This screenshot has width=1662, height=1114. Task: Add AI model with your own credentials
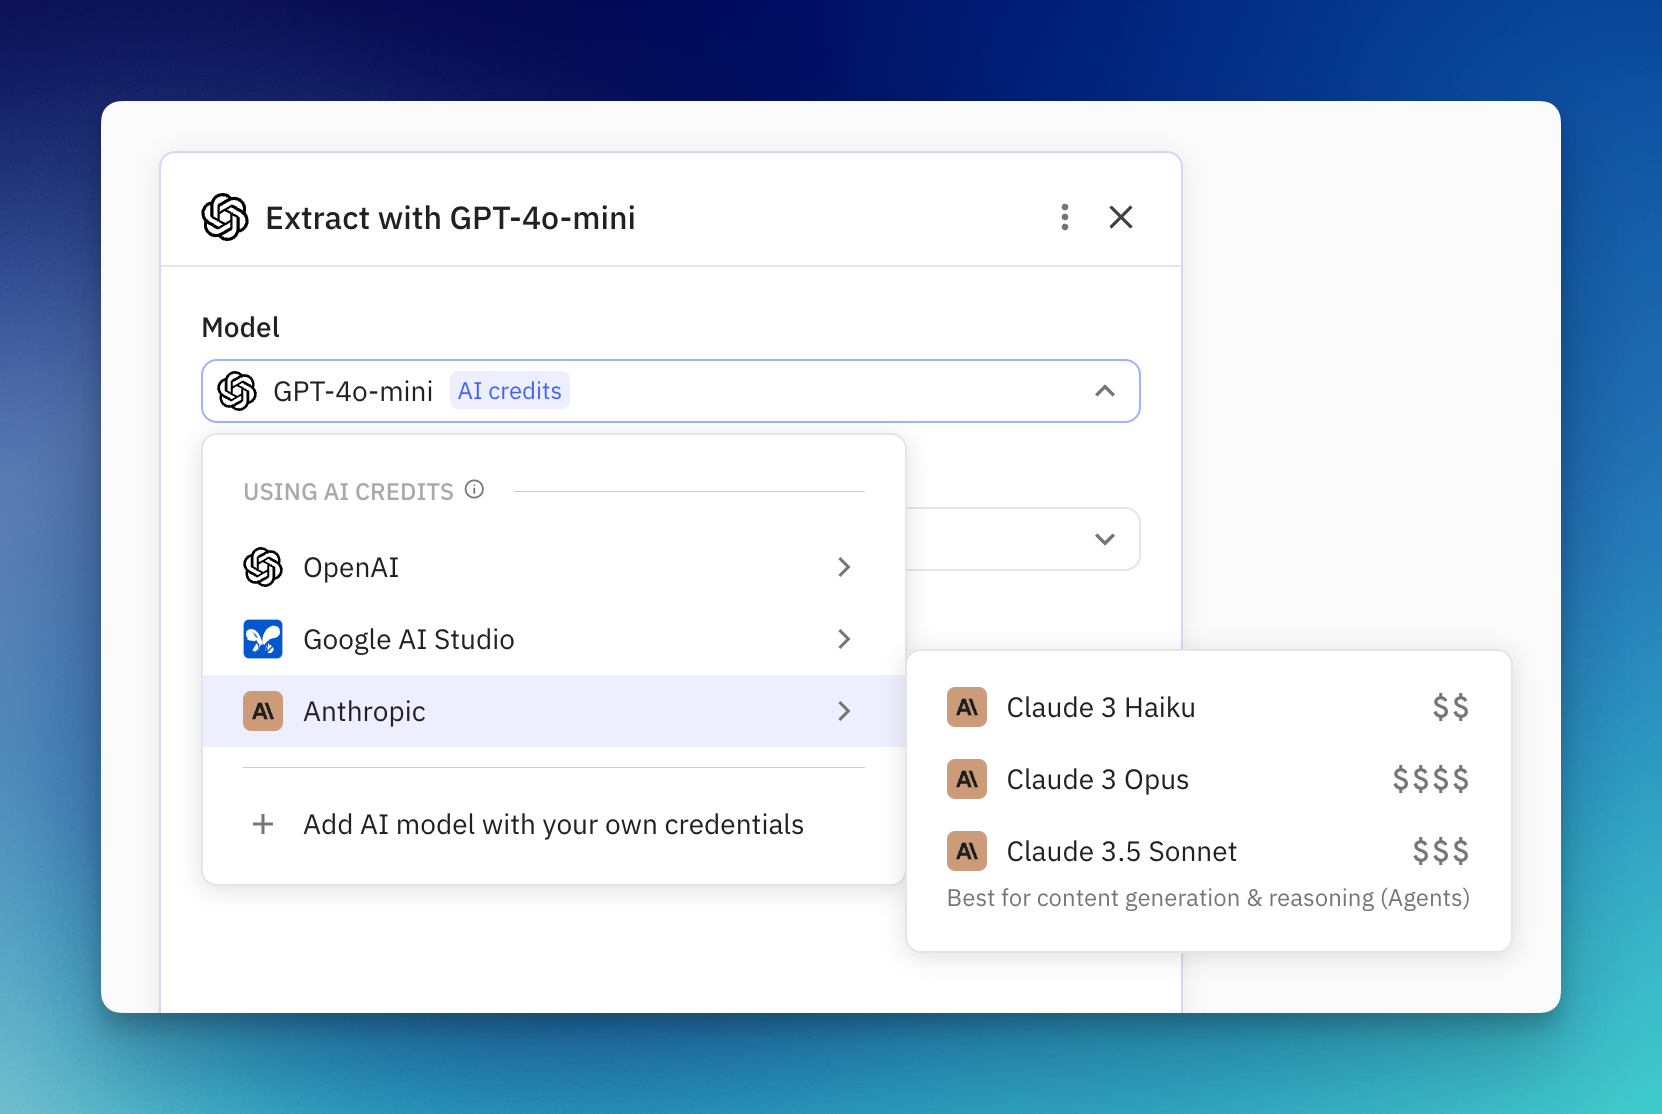553,824
